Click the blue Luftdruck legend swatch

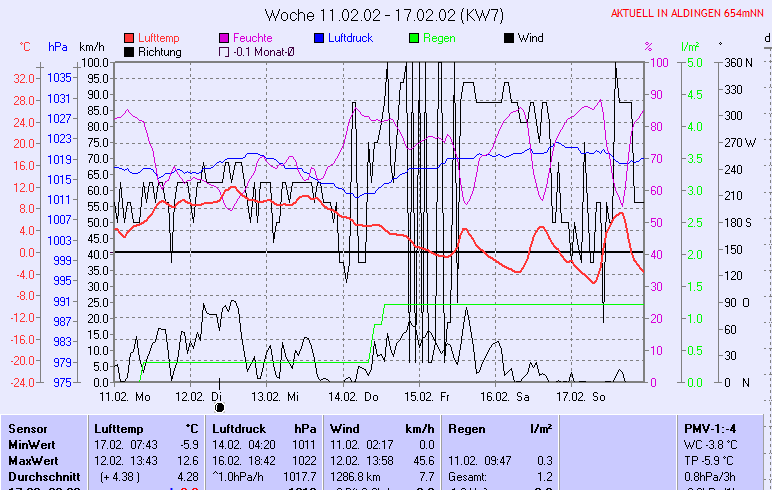(x=320, y=38)
